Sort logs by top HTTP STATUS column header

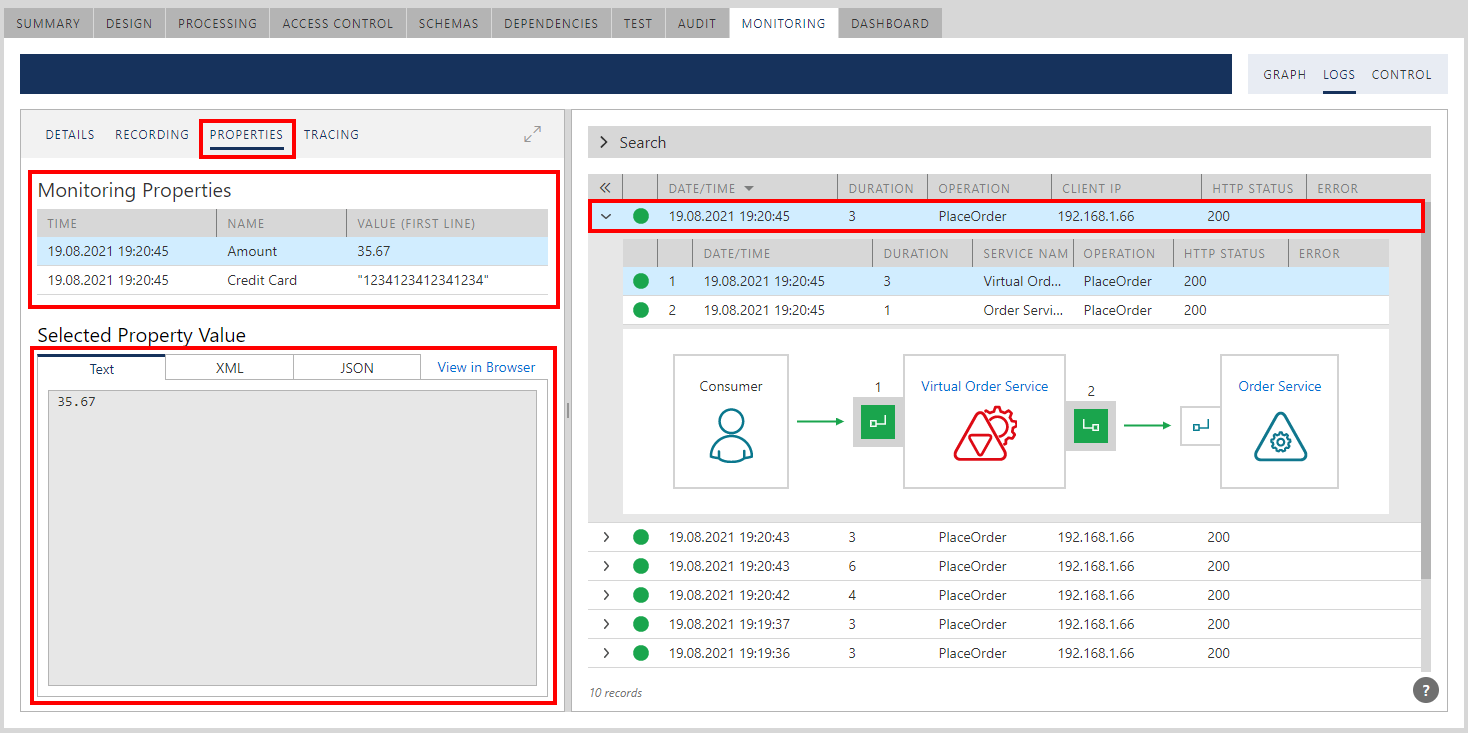(x=1253, y=188)
